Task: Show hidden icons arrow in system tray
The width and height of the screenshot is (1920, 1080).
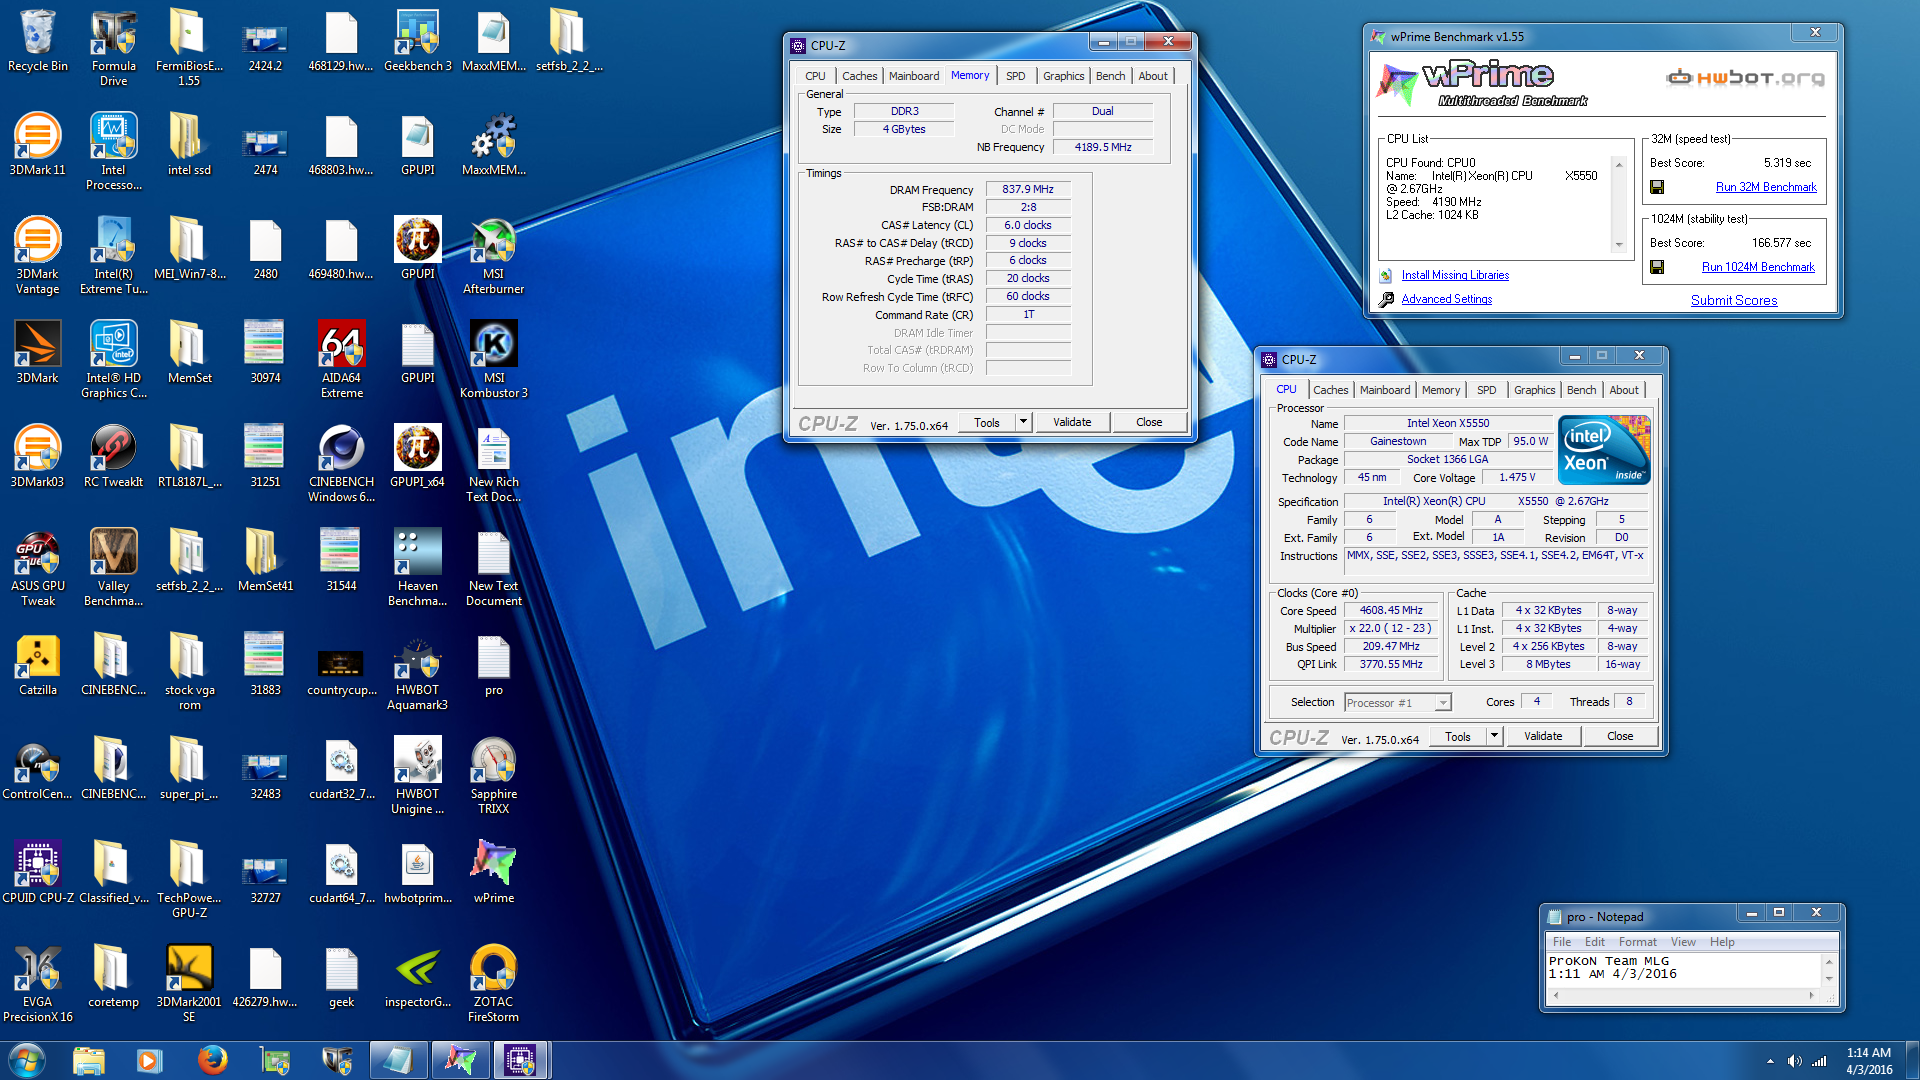Action: coord(1770,1061)
